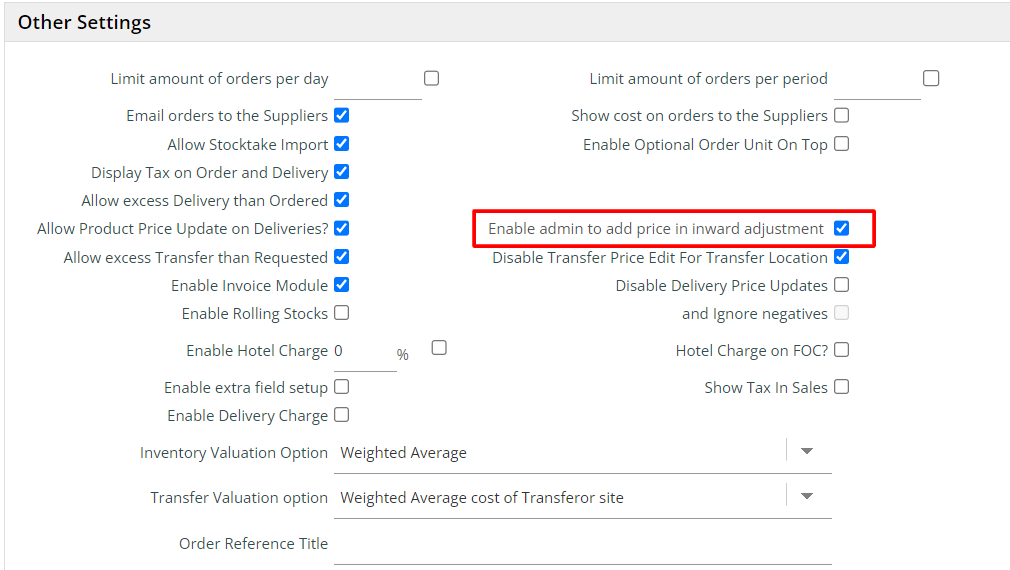Enable Delivery Charge checkbox

(342, 415)
